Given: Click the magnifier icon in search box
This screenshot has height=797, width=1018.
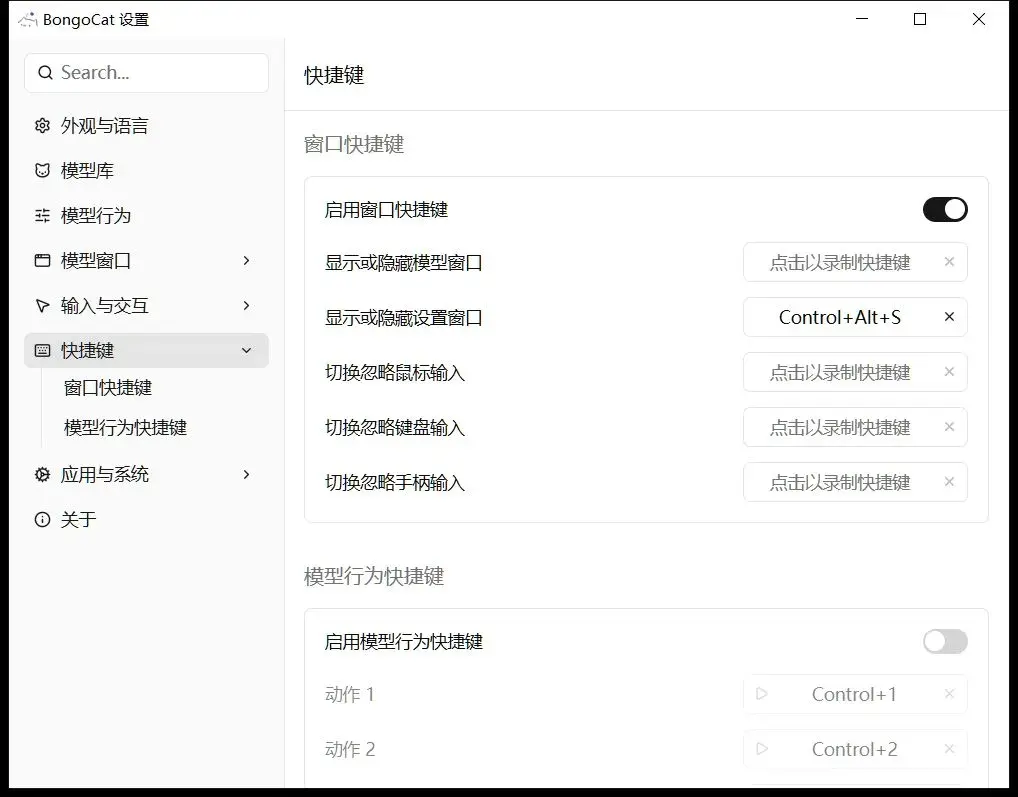Looking at the screenshot, I should pos(45,73).
